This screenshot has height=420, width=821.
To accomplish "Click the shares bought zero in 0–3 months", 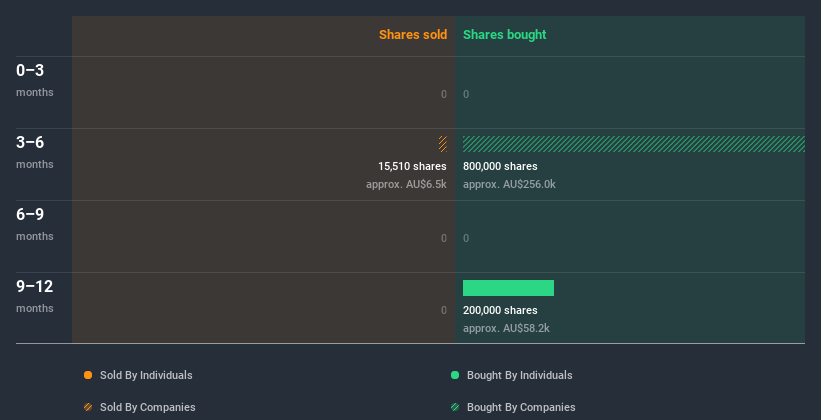I will pyautogui.click(x=466, y=94).
